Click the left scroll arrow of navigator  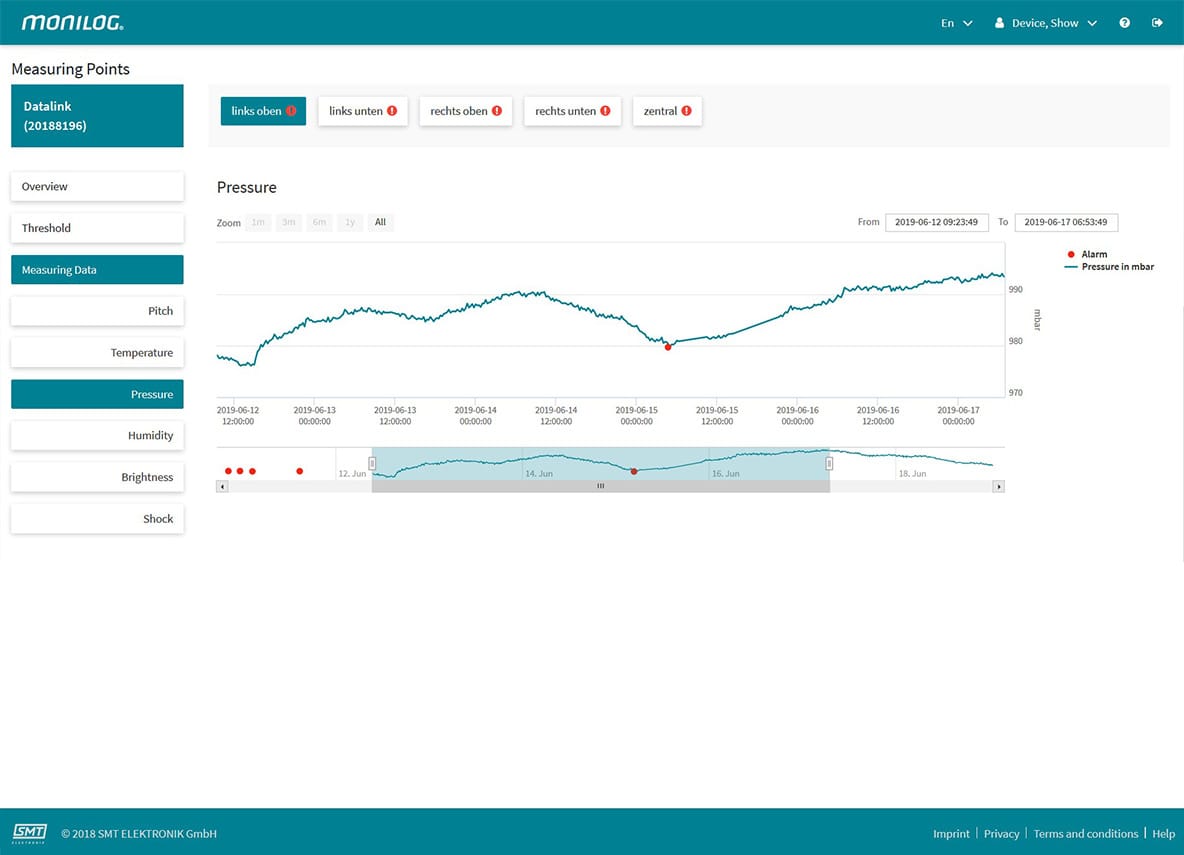pos(222,486)
